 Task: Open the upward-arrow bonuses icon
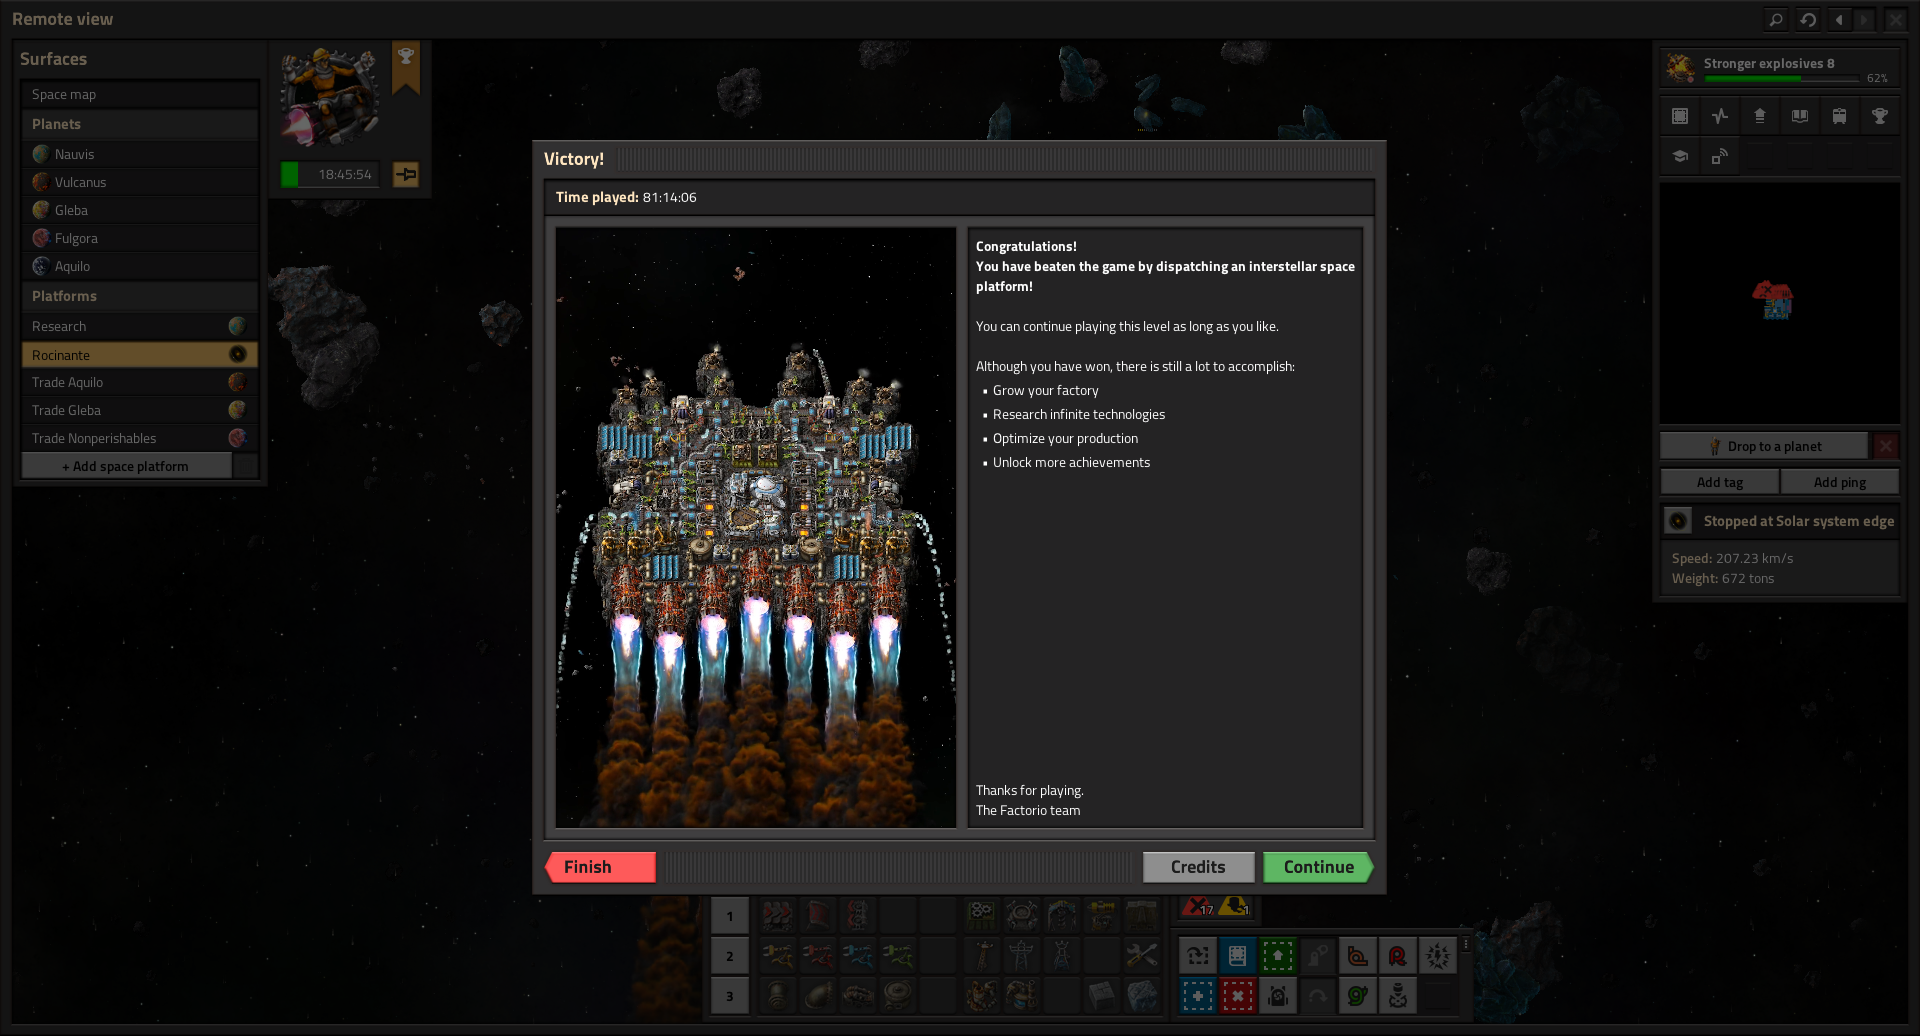point(1760,116)
